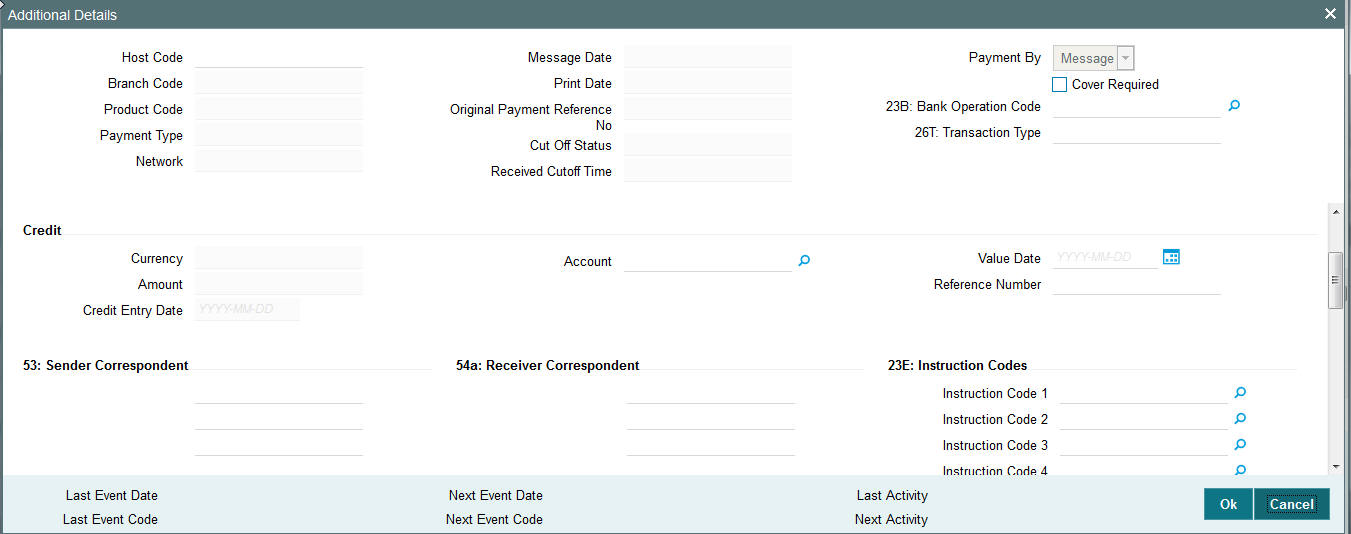Image resolution: width=1351 pixels, height=534 pixels.
Task: Click the Next Event Code label
Action: click(494, 519)
